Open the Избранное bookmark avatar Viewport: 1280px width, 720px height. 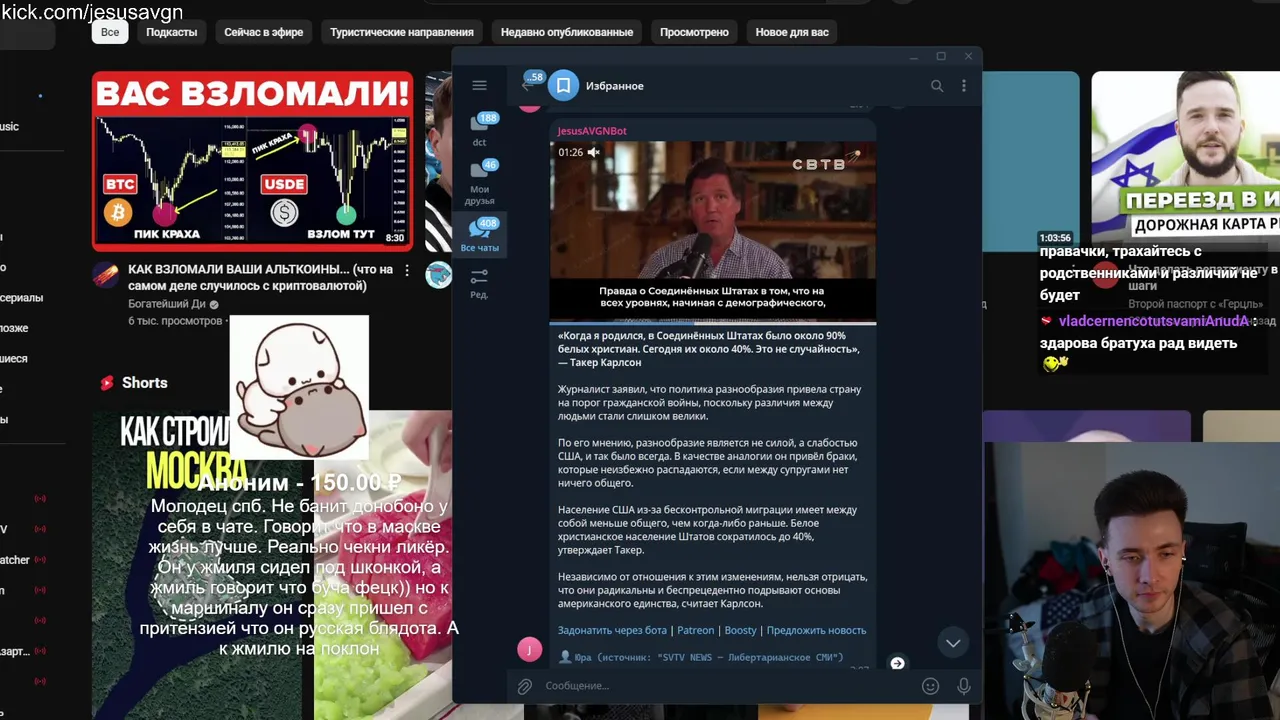563,86
